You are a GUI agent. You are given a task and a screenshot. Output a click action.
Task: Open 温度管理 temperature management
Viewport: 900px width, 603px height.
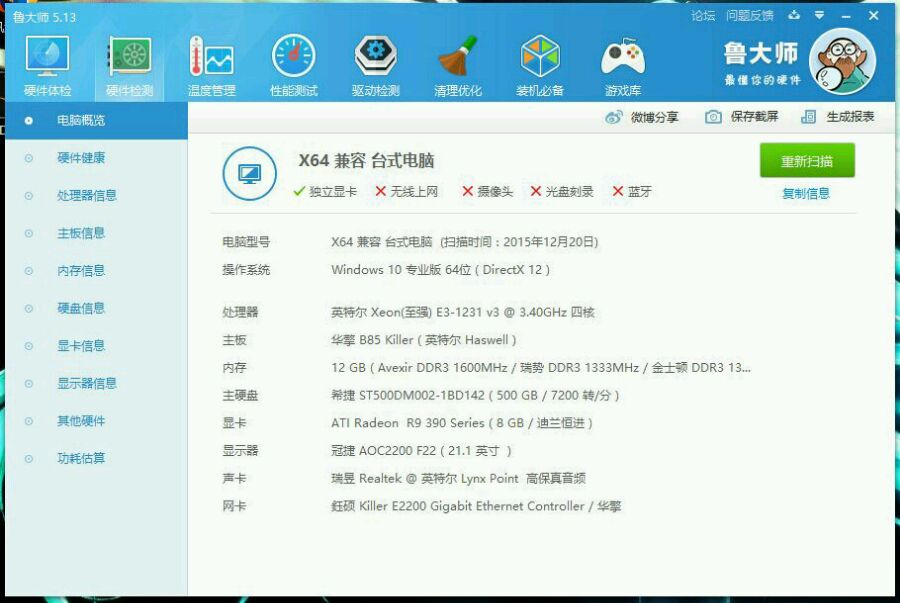212,65
